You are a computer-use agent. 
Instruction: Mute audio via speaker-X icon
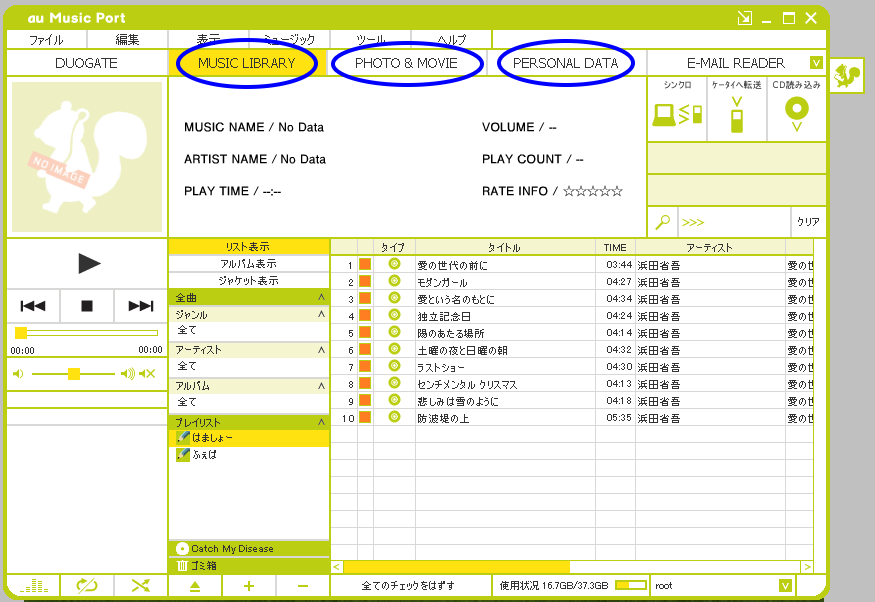coord(147,374)
